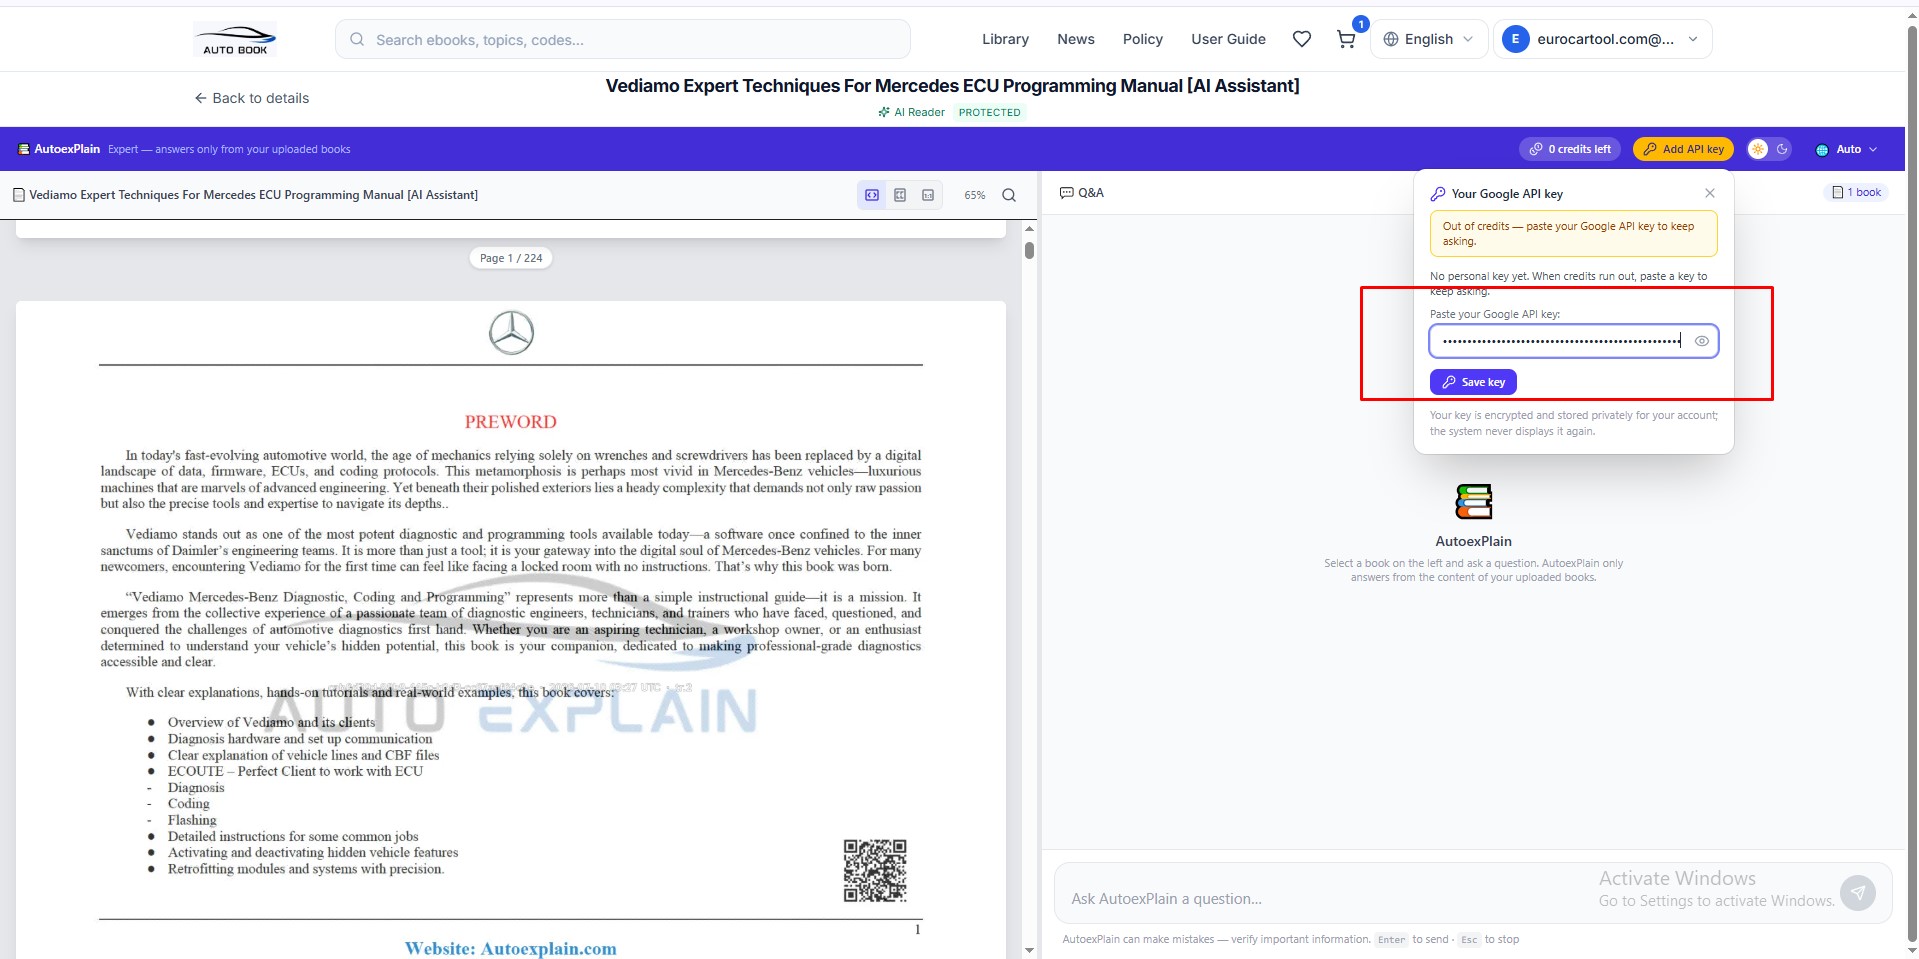Open the News menu

[x=1076, y=39]
